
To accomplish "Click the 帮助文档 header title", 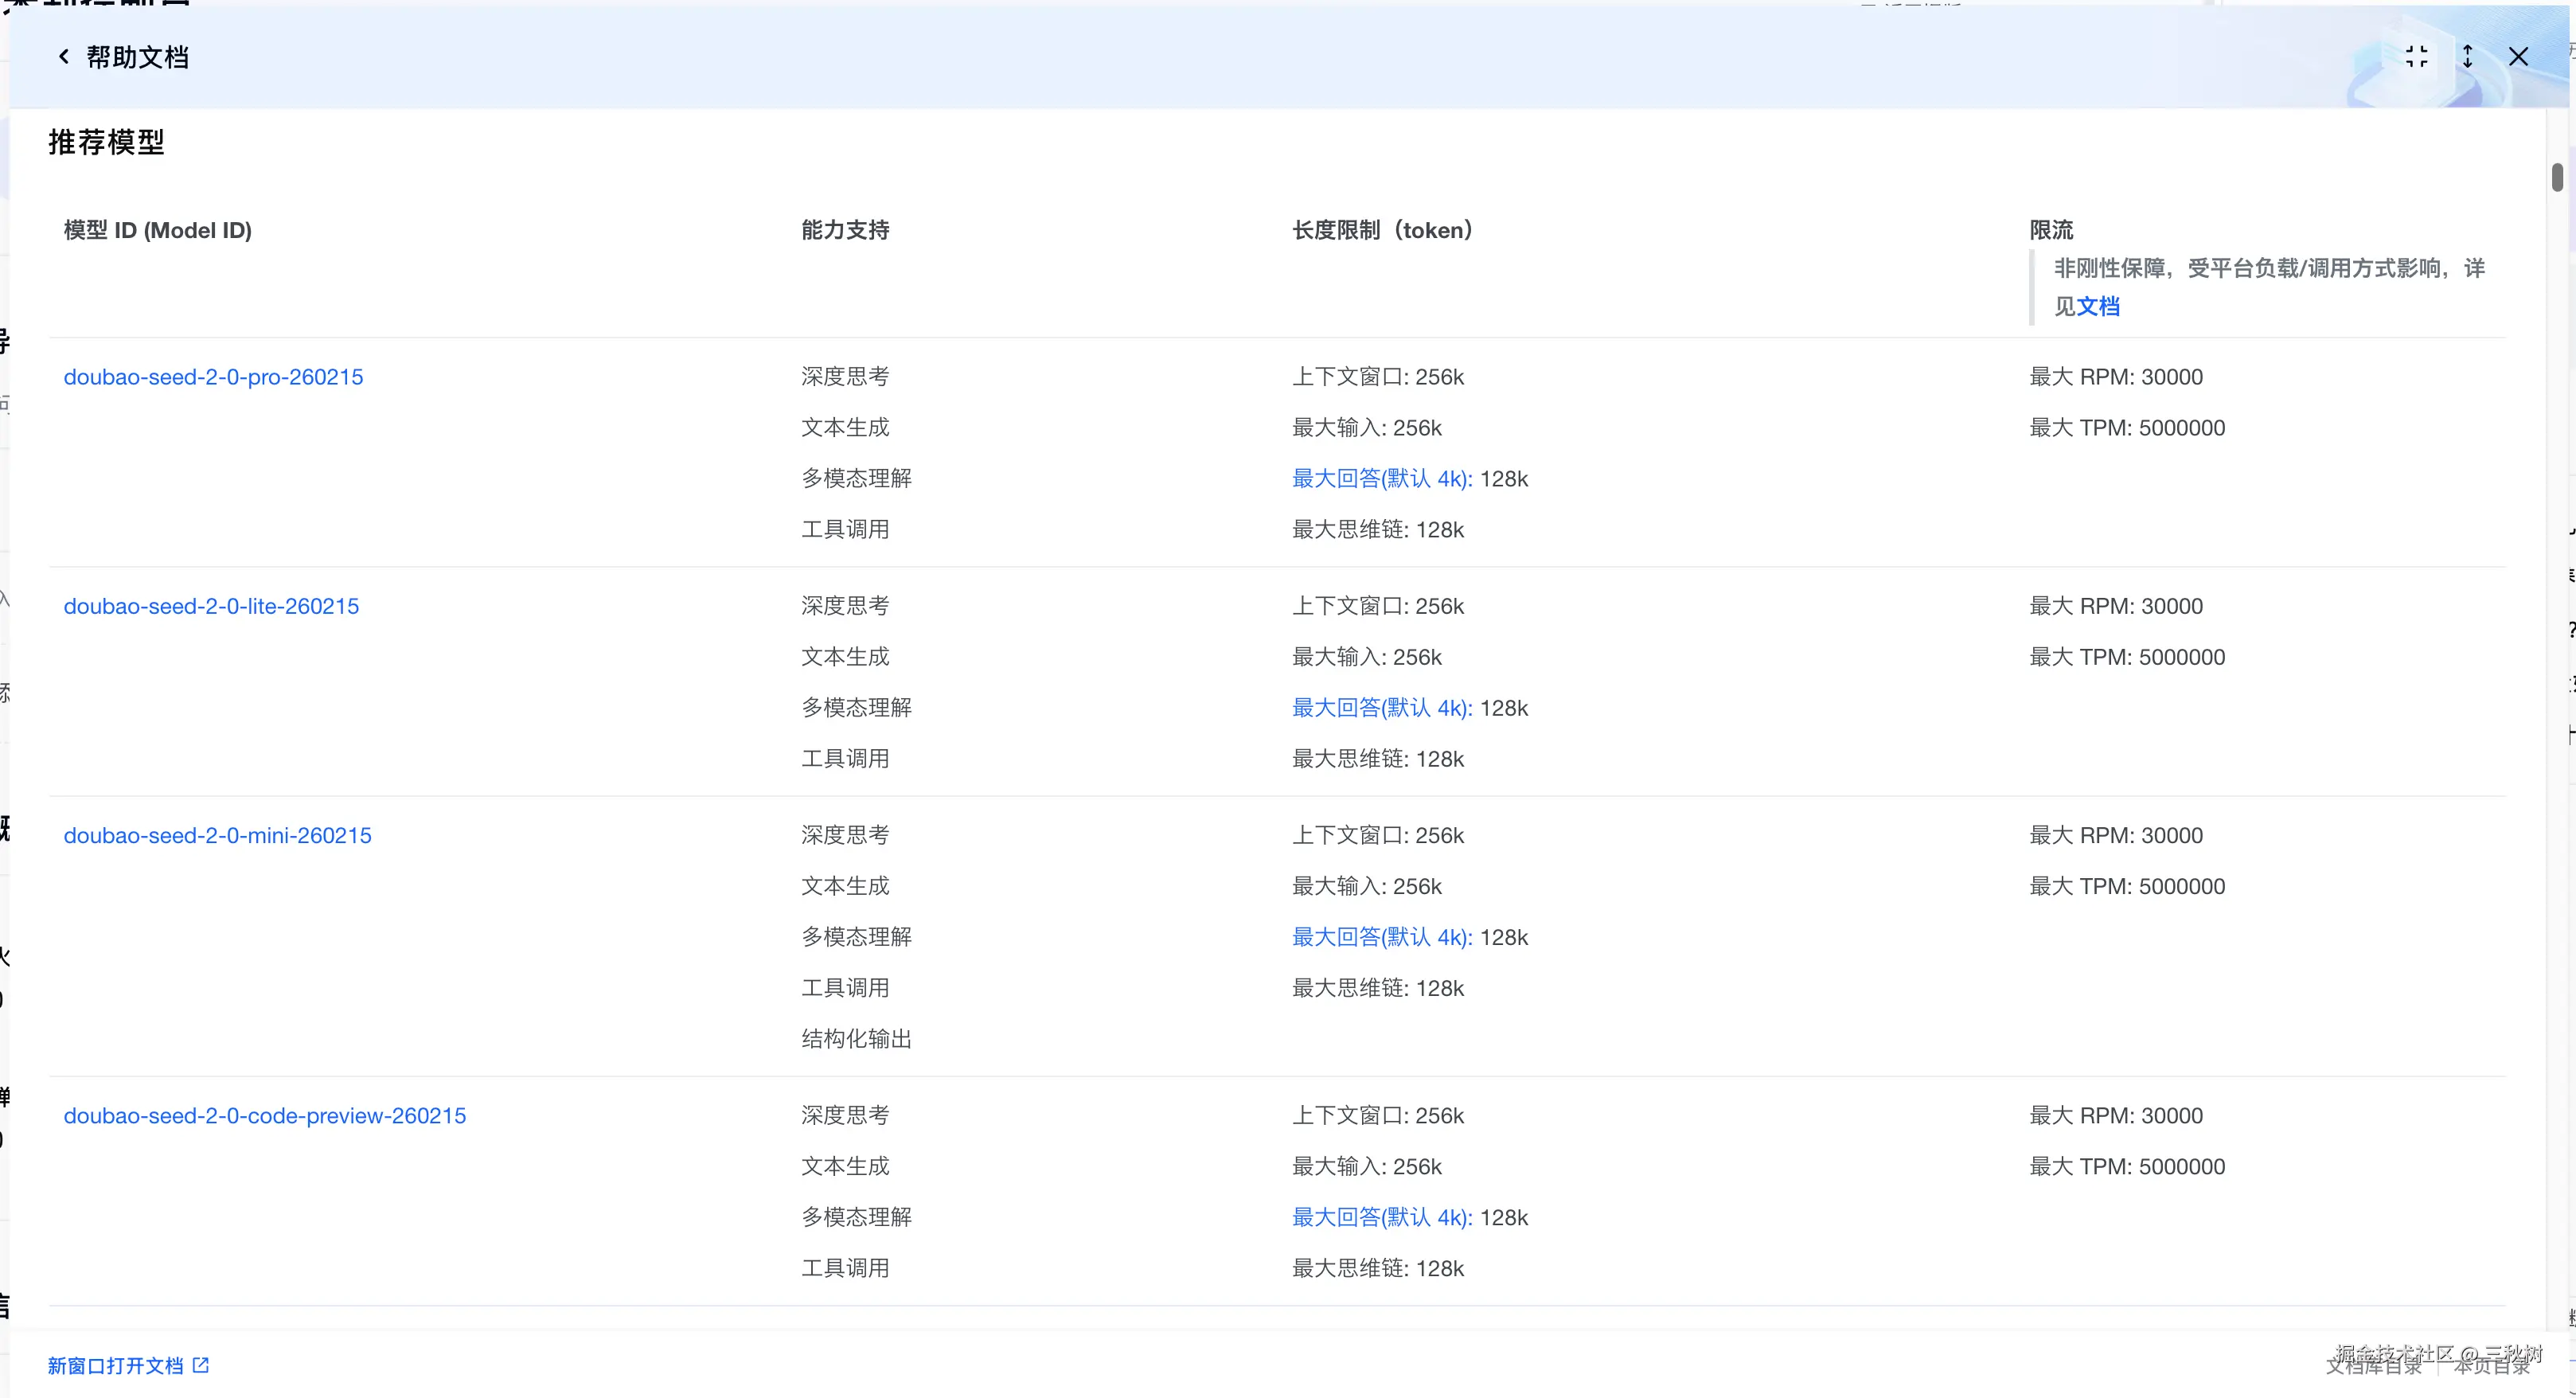I will tap(137, 57).
